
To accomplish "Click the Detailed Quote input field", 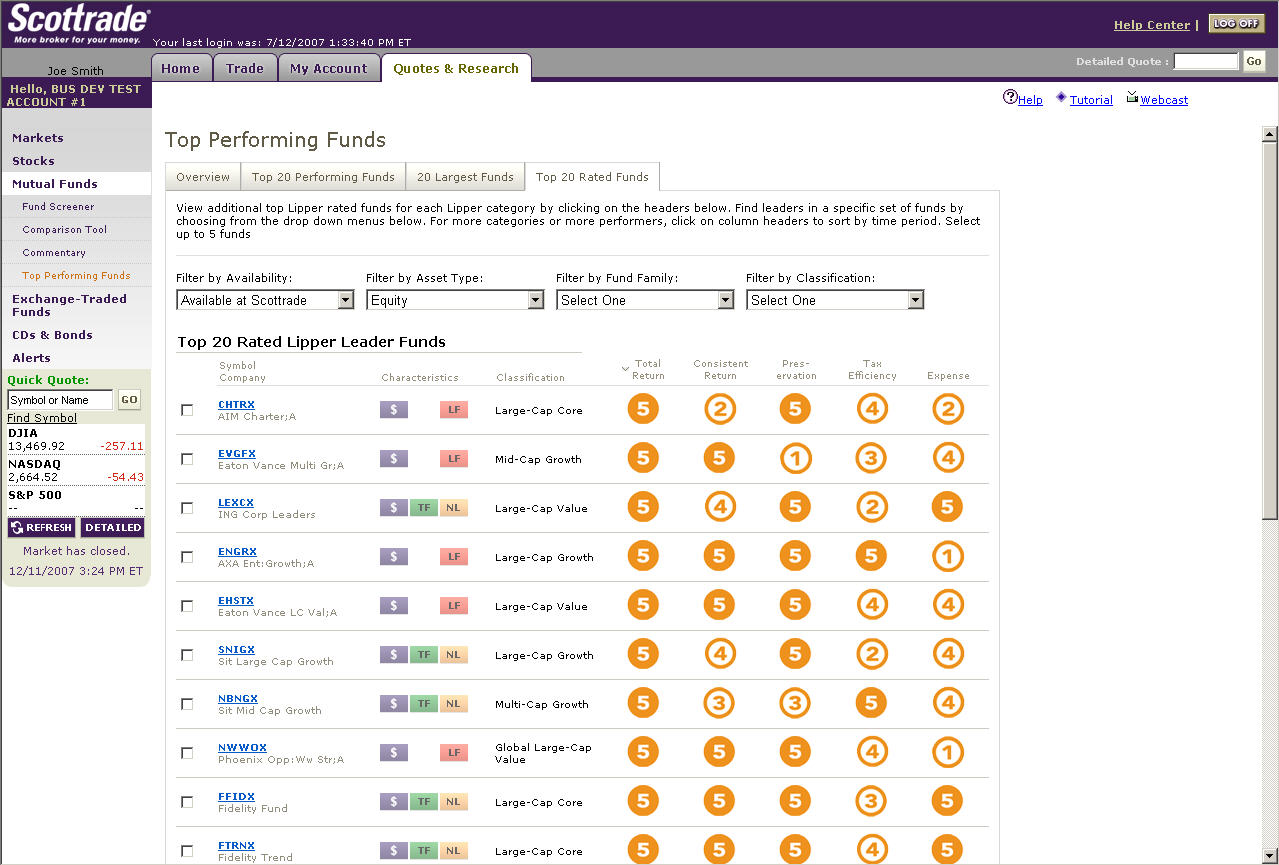I will (x=1205, y=62).
